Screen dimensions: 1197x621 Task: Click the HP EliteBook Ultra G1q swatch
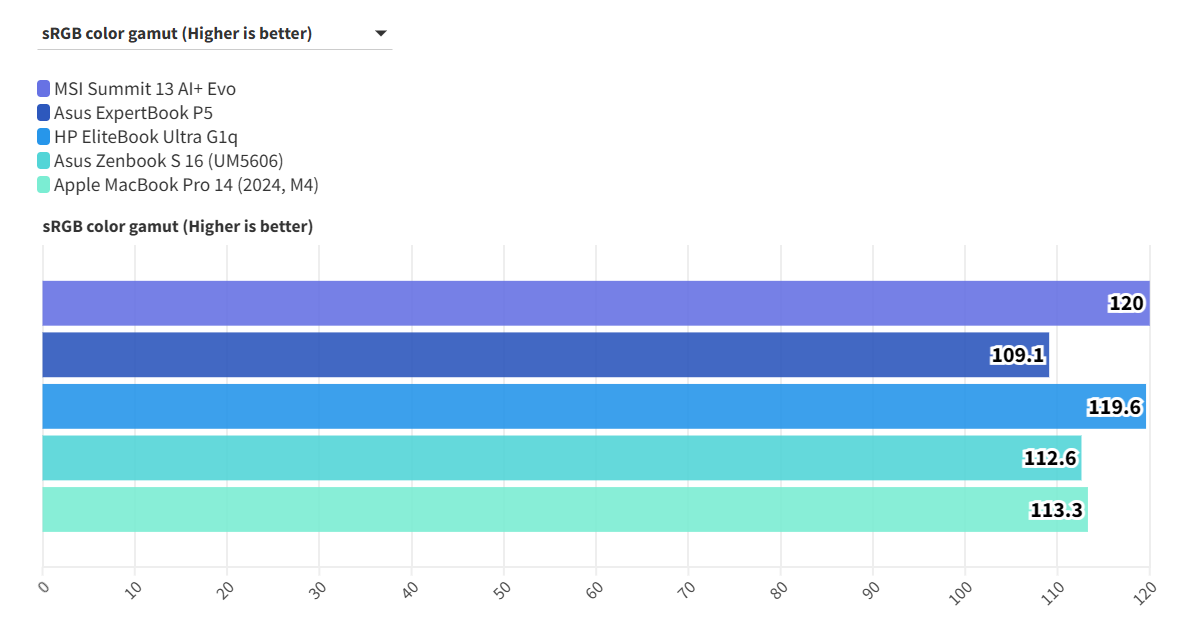(44, 137)
